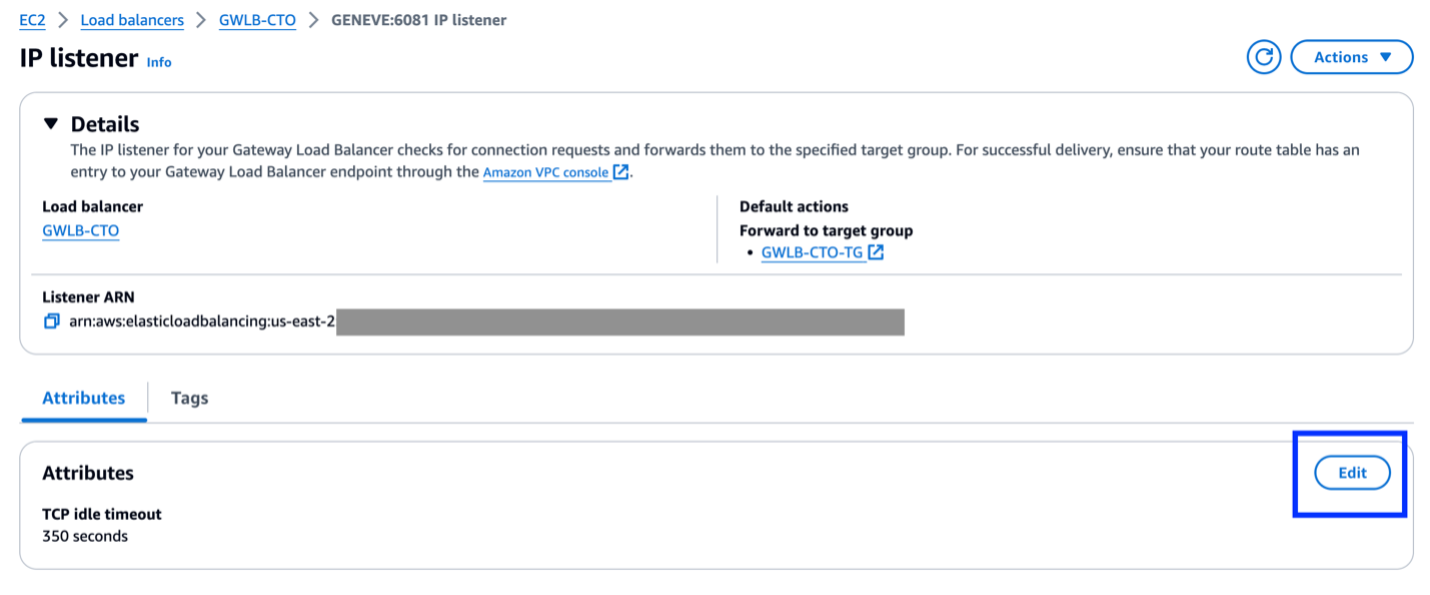
Task: Click external link icon beside Amazon VPC console
Action: [621, 172]
